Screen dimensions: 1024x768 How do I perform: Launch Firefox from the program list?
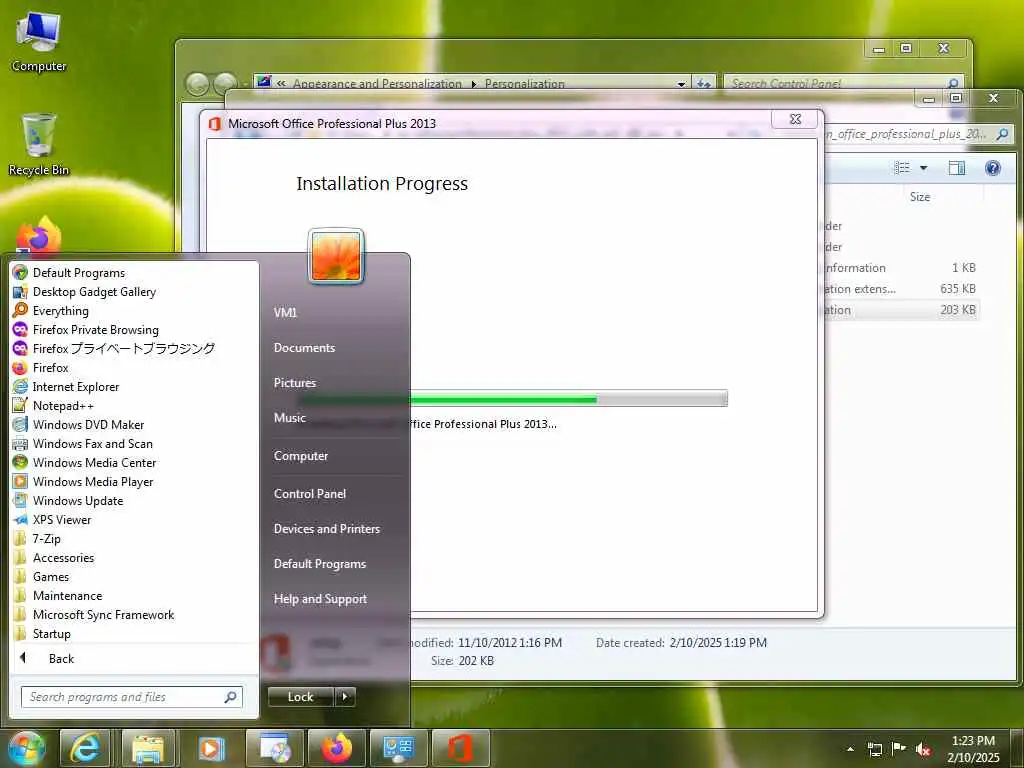tap(50, 368)
